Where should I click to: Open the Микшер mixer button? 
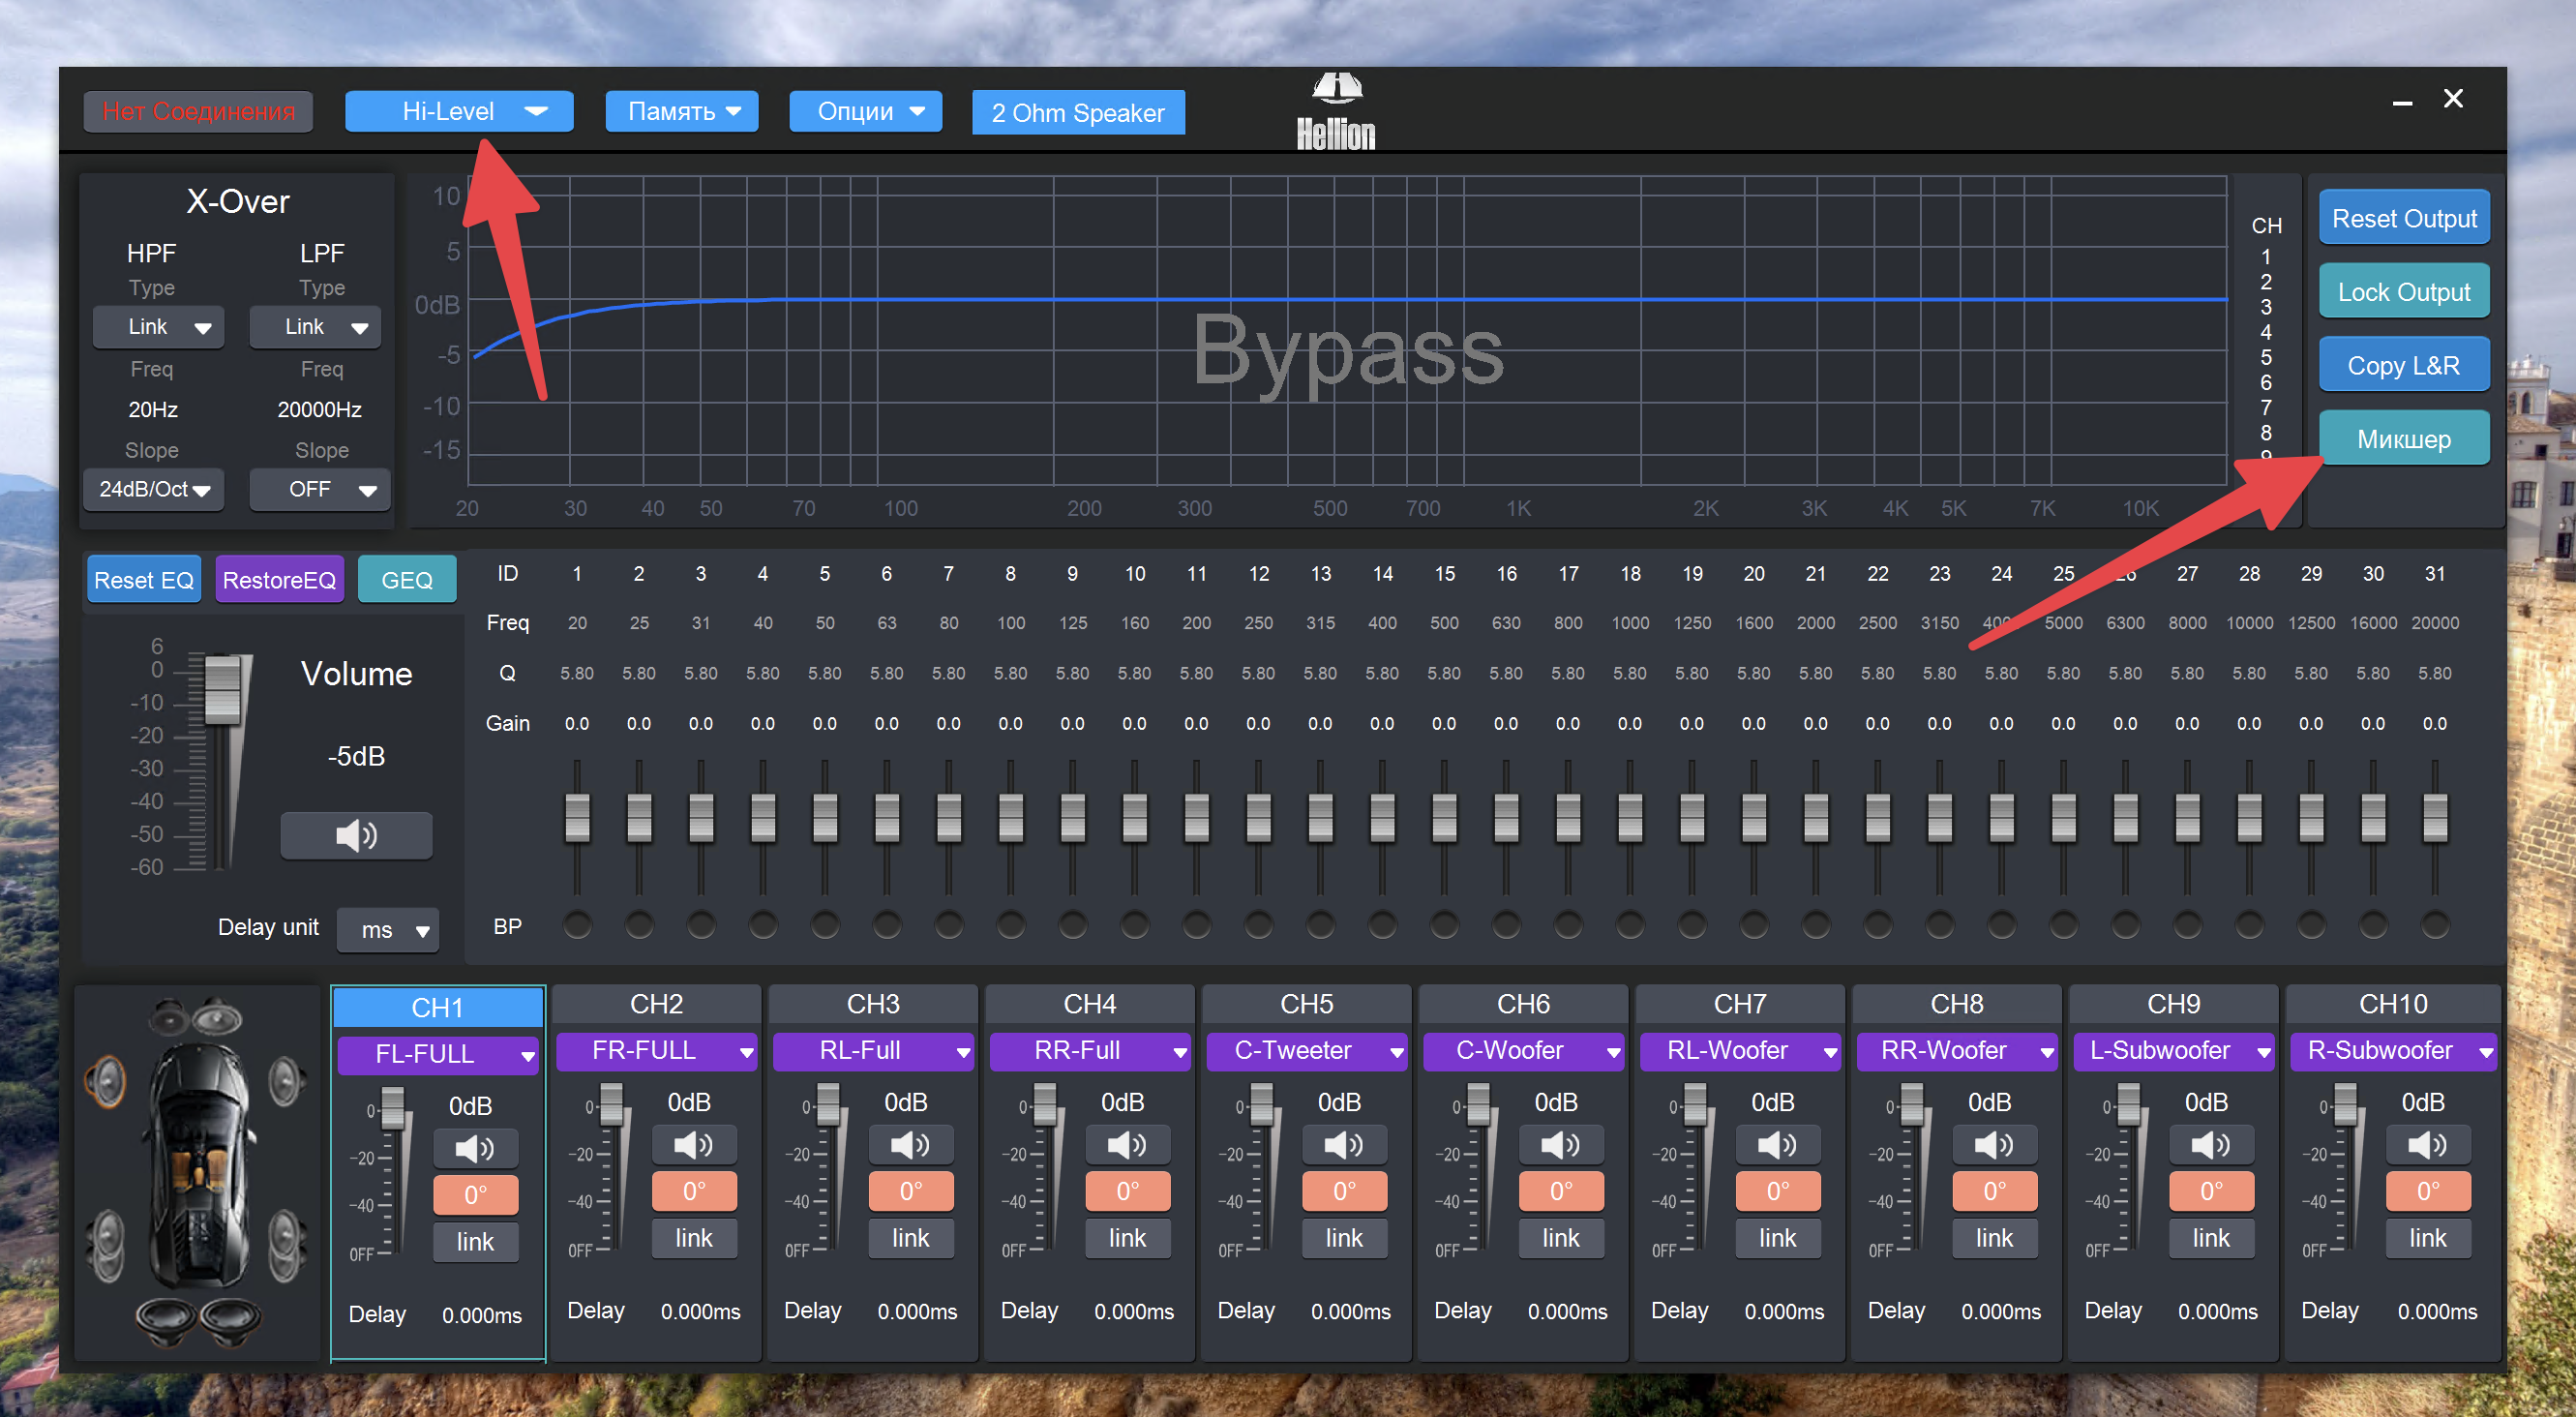tap(2403, 439)
